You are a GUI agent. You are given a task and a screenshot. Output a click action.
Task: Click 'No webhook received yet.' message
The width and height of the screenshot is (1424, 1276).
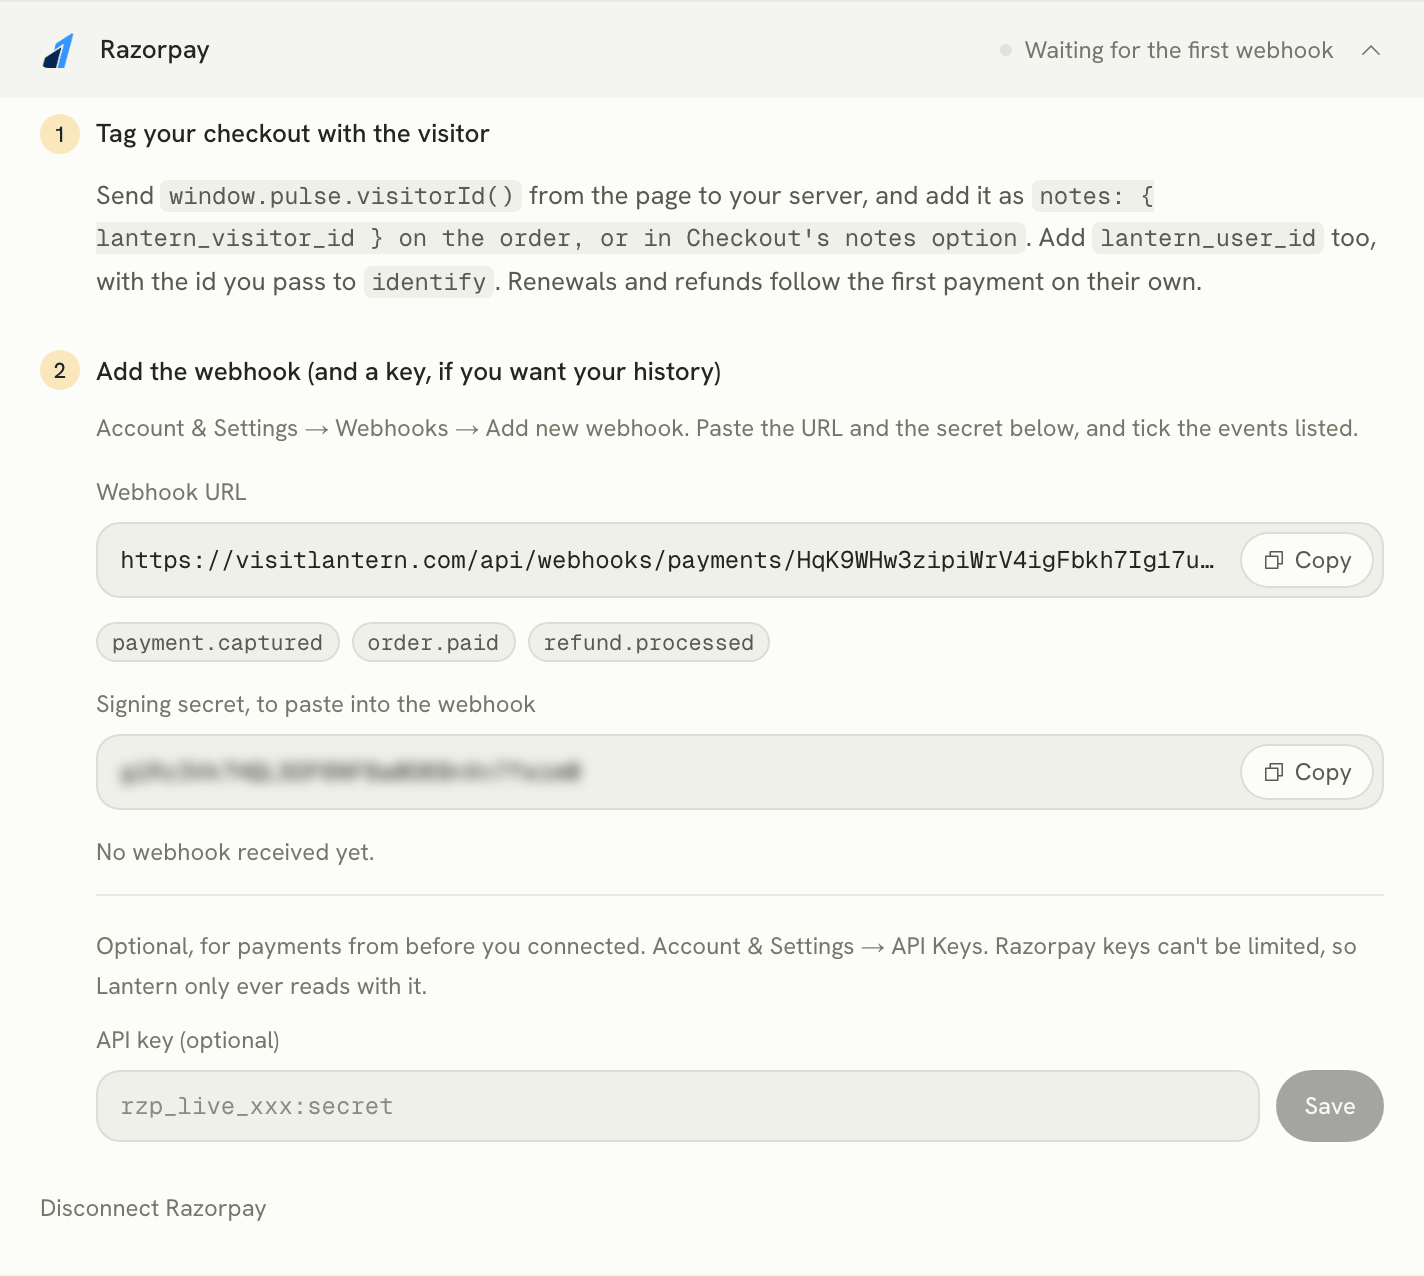point(235,852)
